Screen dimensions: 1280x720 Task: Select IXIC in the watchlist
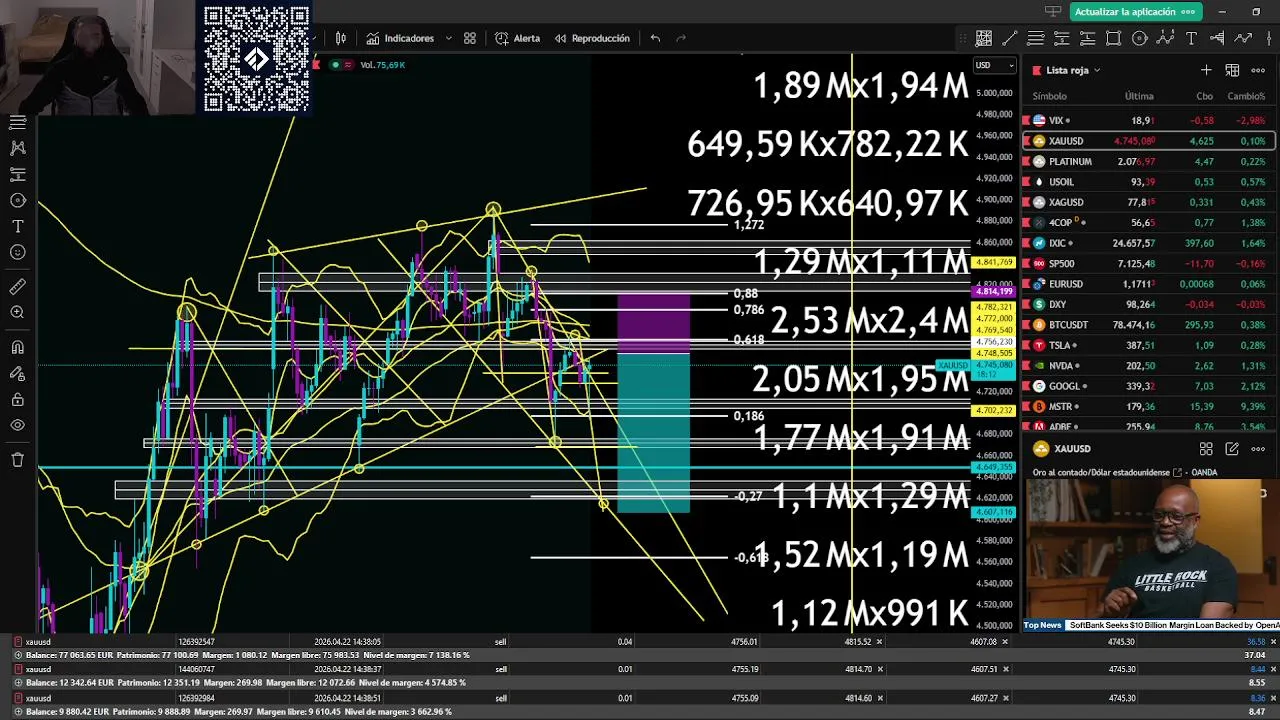point(1148,243)
